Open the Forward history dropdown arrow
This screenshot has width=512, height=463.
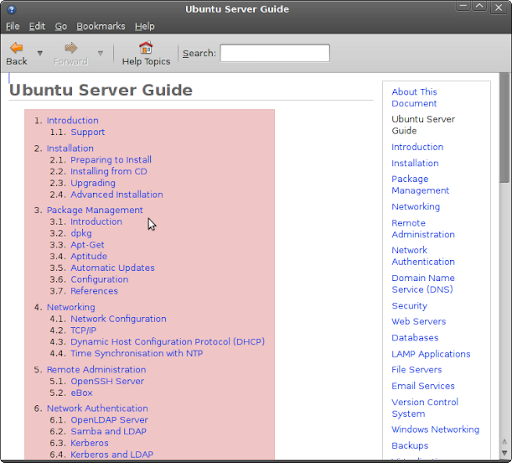coord(100,53)
